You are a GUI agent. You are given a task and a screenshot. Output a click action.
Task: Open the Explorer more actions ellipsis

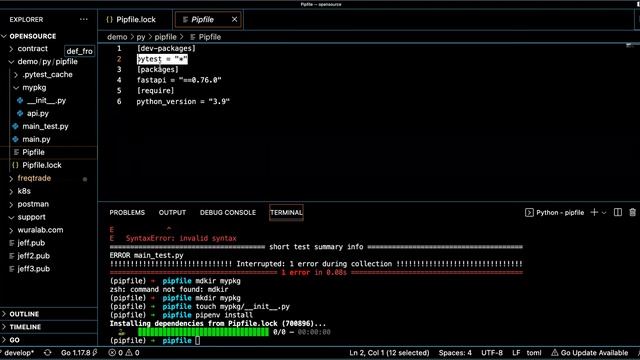click(x=84, y=19)
